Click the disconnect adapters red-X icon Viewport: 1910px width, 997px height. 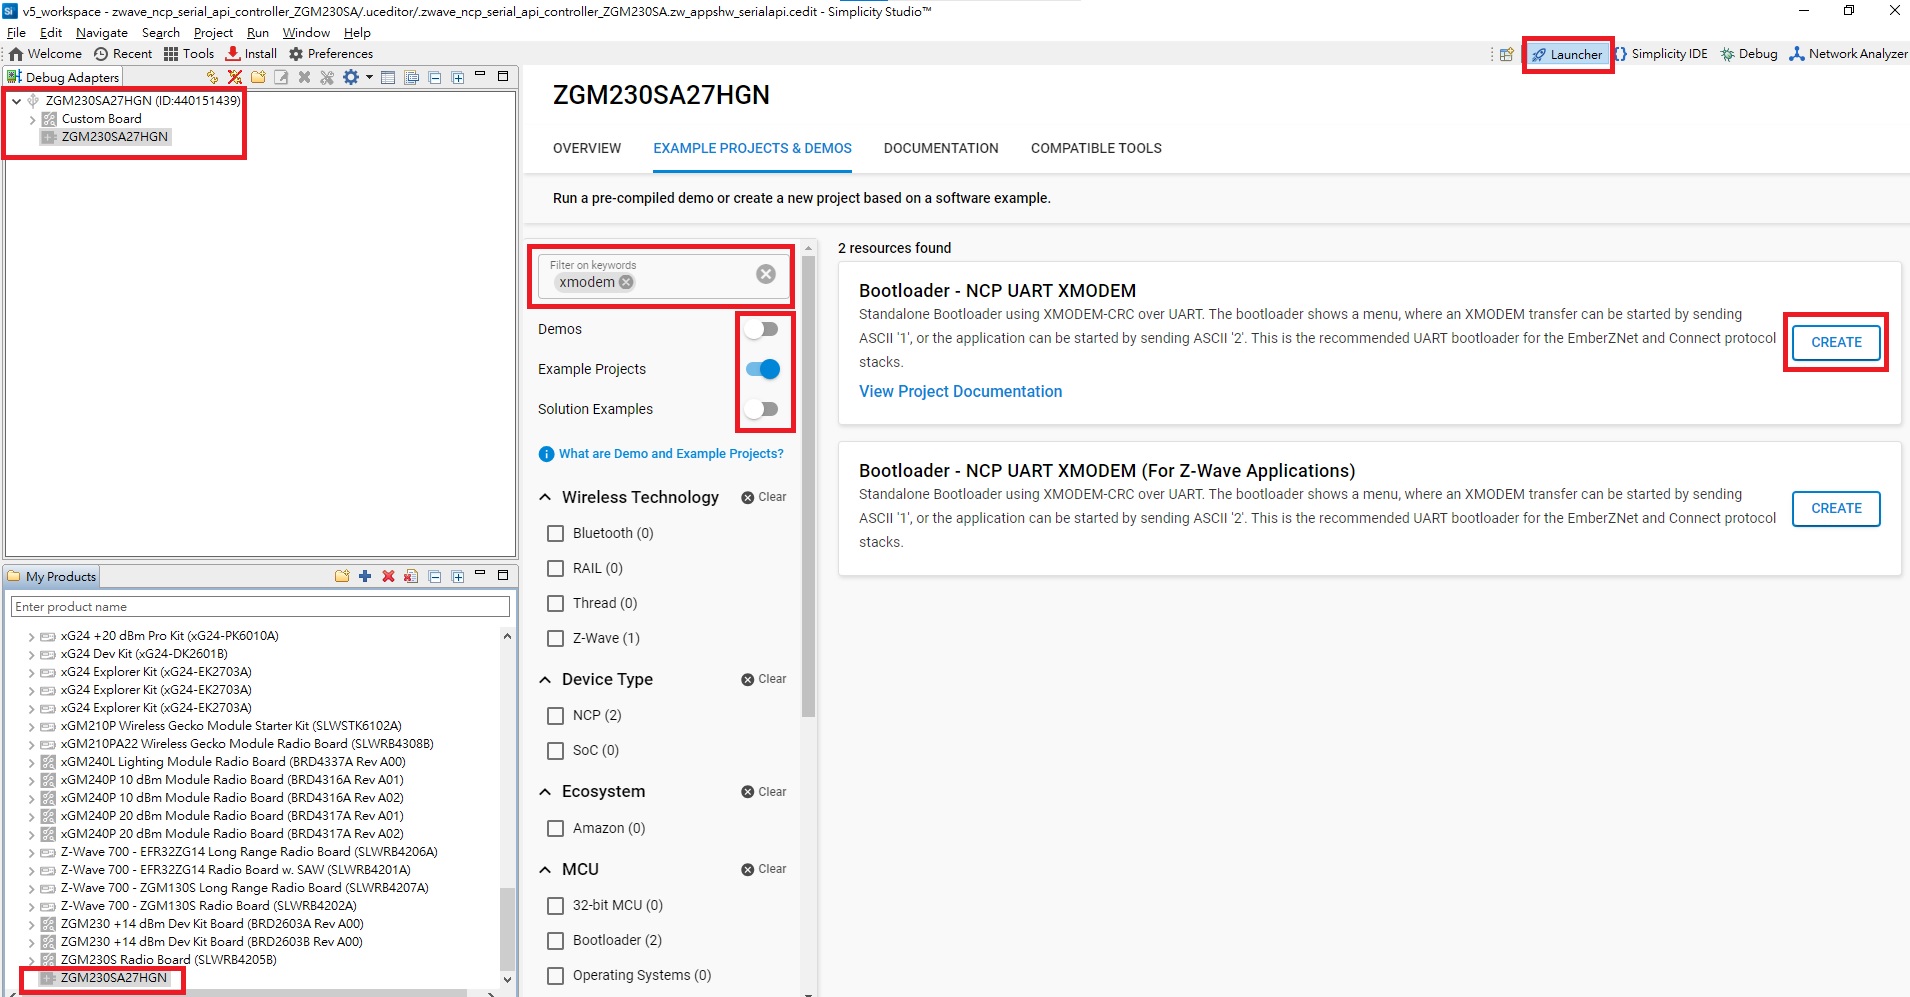235,77
